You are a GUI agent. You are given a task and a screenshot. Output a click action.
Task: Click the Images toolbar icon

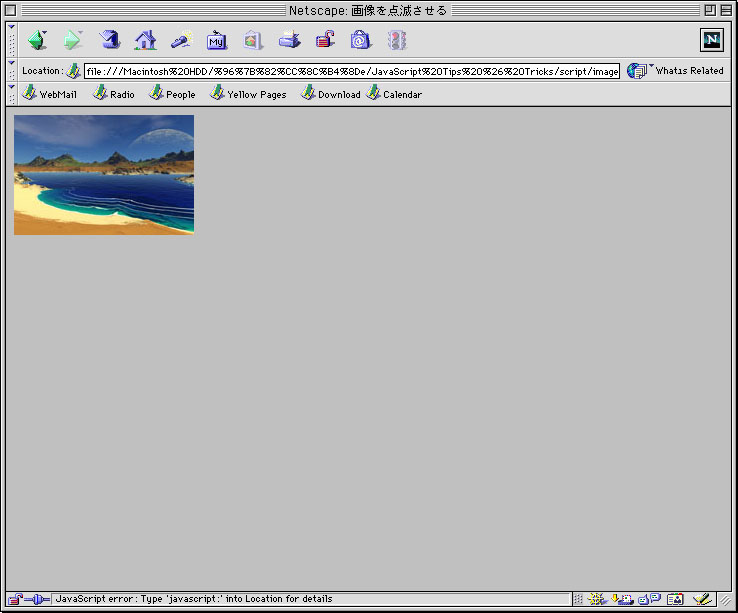[252, 40]
